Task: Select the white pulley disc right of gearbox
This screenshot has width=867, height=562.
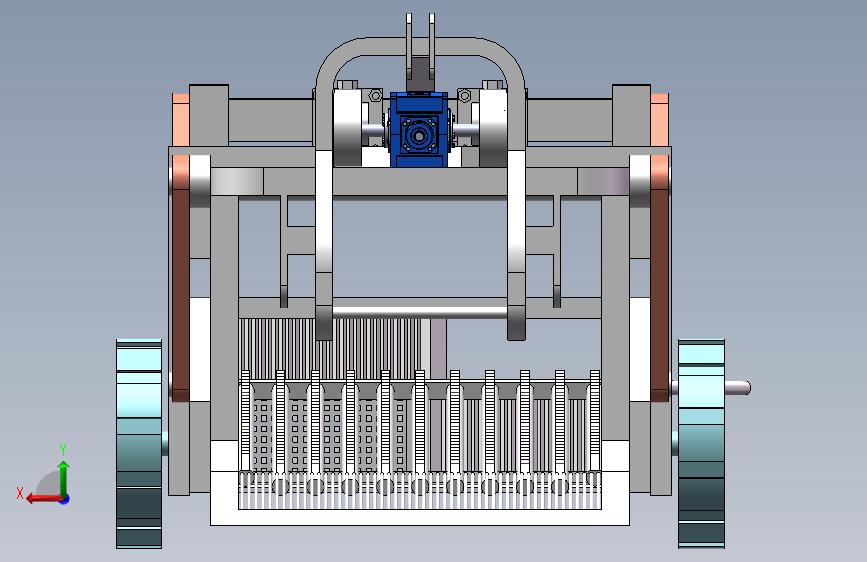Action: click(493, 128)
